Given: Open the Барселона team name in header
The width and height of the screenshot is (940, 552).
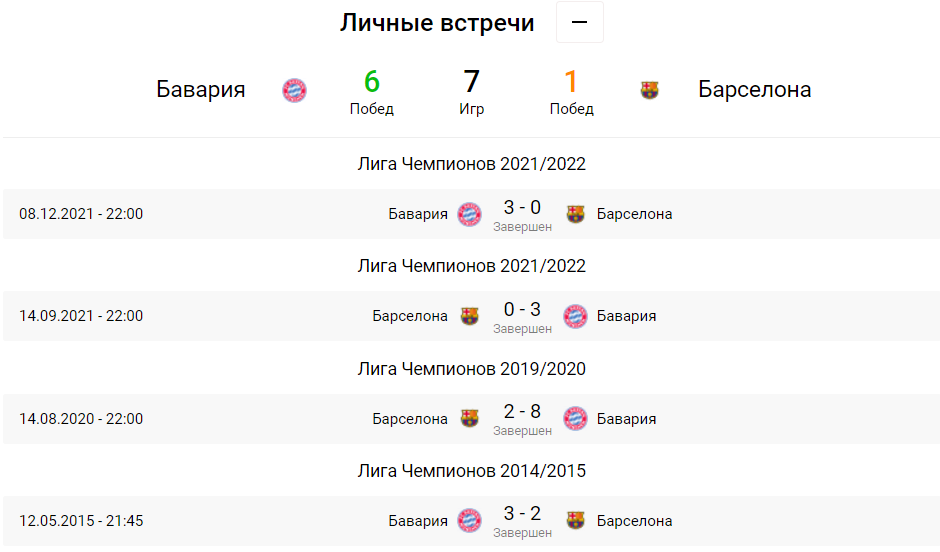Looking at the screenshot, I should [x=755, y=89].
